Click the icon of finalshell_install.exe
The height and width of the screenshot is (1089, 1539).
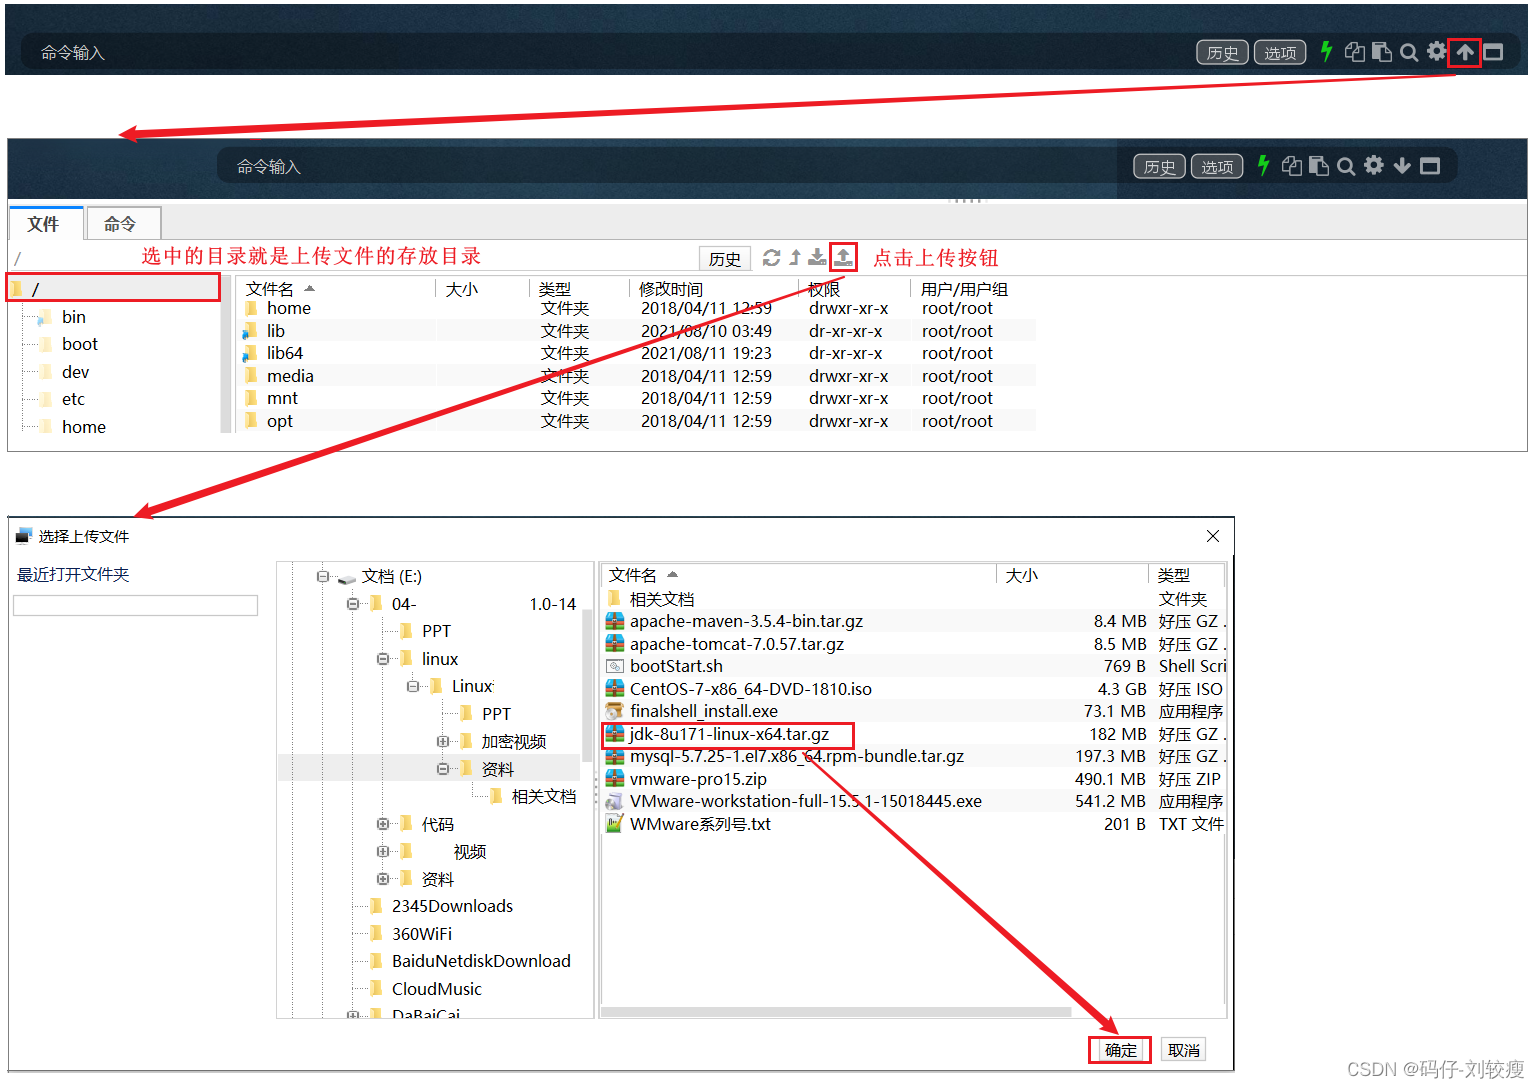[x=614, y=711]
